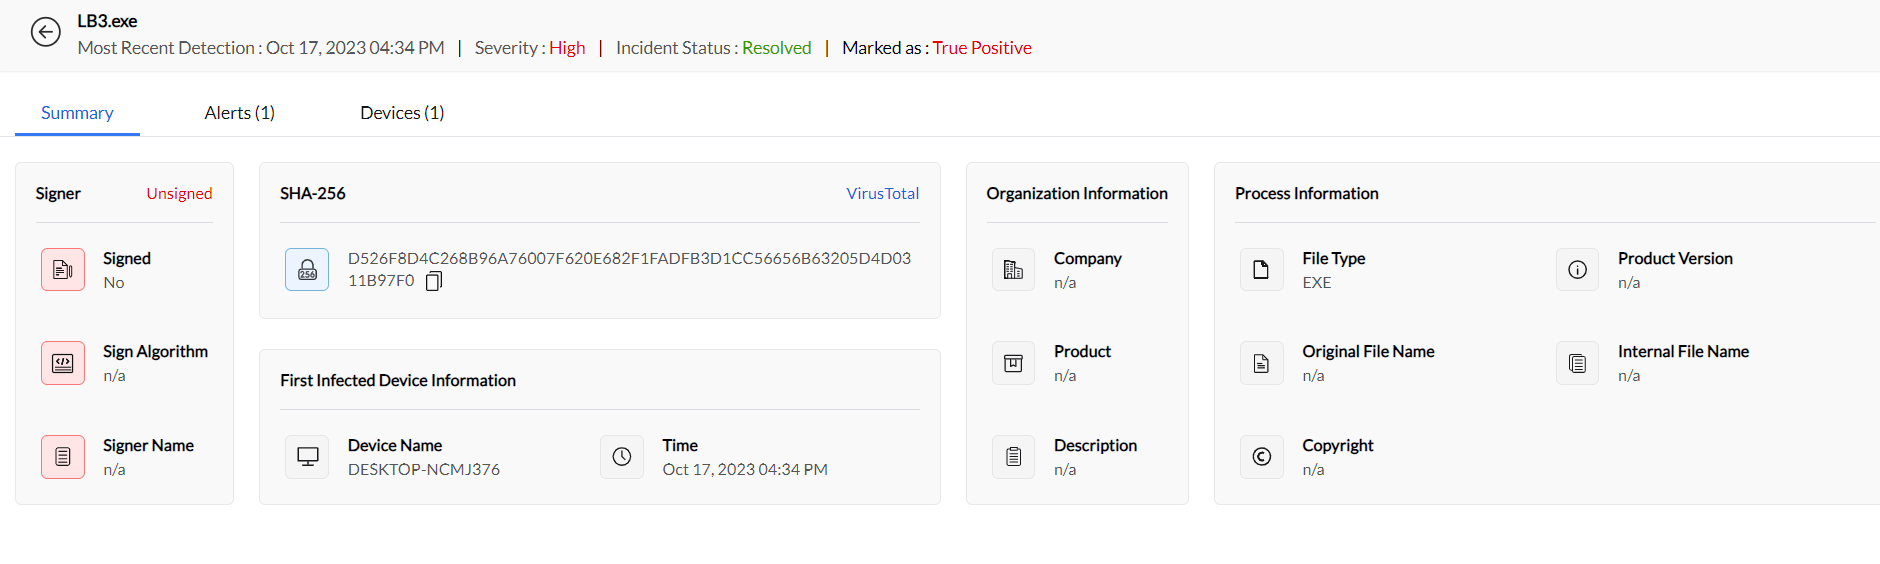The width and height of the screenshot is (1880, 564).
Task: Click the Device Name monitor icon
Action: point(307,457)
